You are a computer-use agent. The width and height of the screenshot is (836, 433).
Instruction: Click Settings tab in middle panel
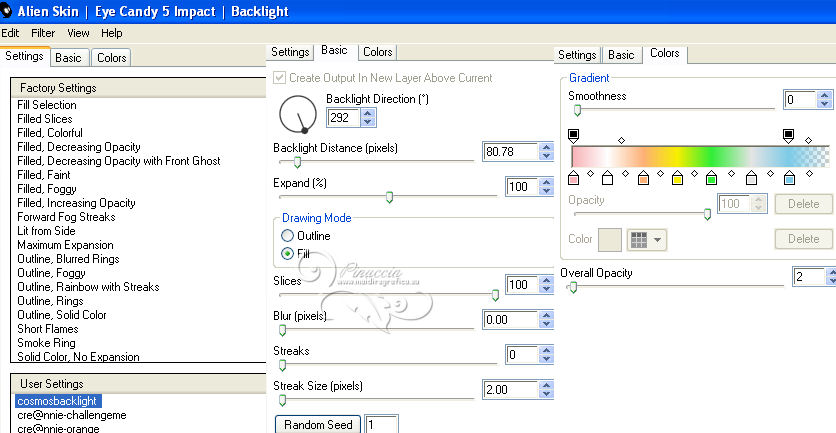pyautogui.click(x=290, y=52)
